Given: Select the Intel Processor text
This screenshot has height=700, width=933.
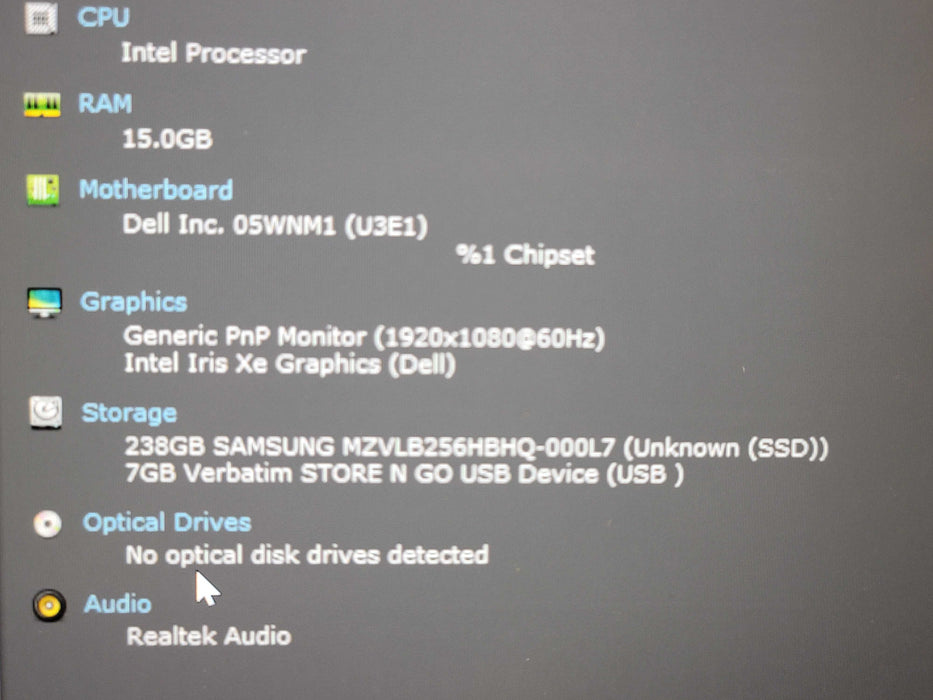Looking at the screenshot, I should pyautogui.click(x=214, y=54).
